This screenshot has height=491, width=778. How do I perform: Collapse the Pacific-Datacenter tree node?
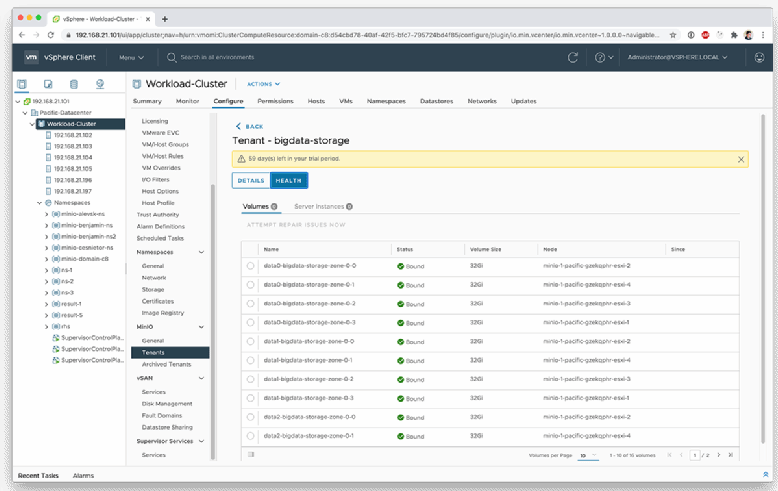(25, 113)
